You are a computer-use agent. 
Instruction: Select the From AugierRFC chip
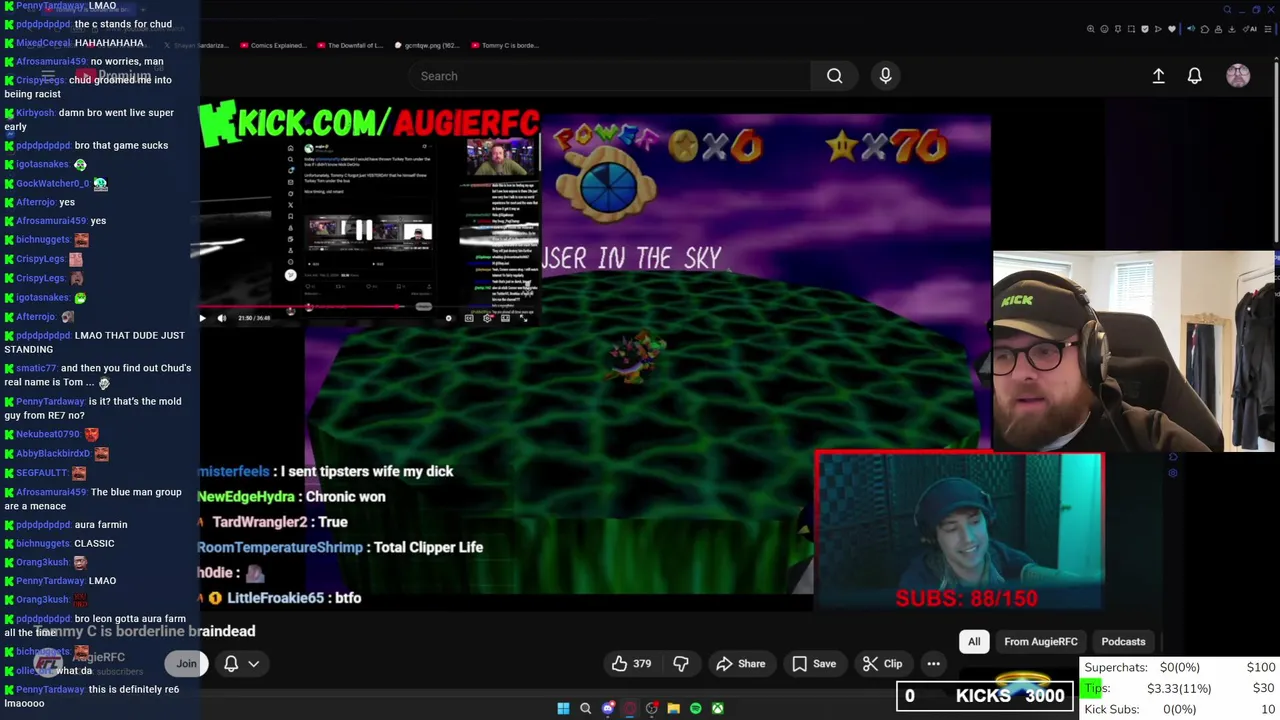click(x=1041, y=642)
